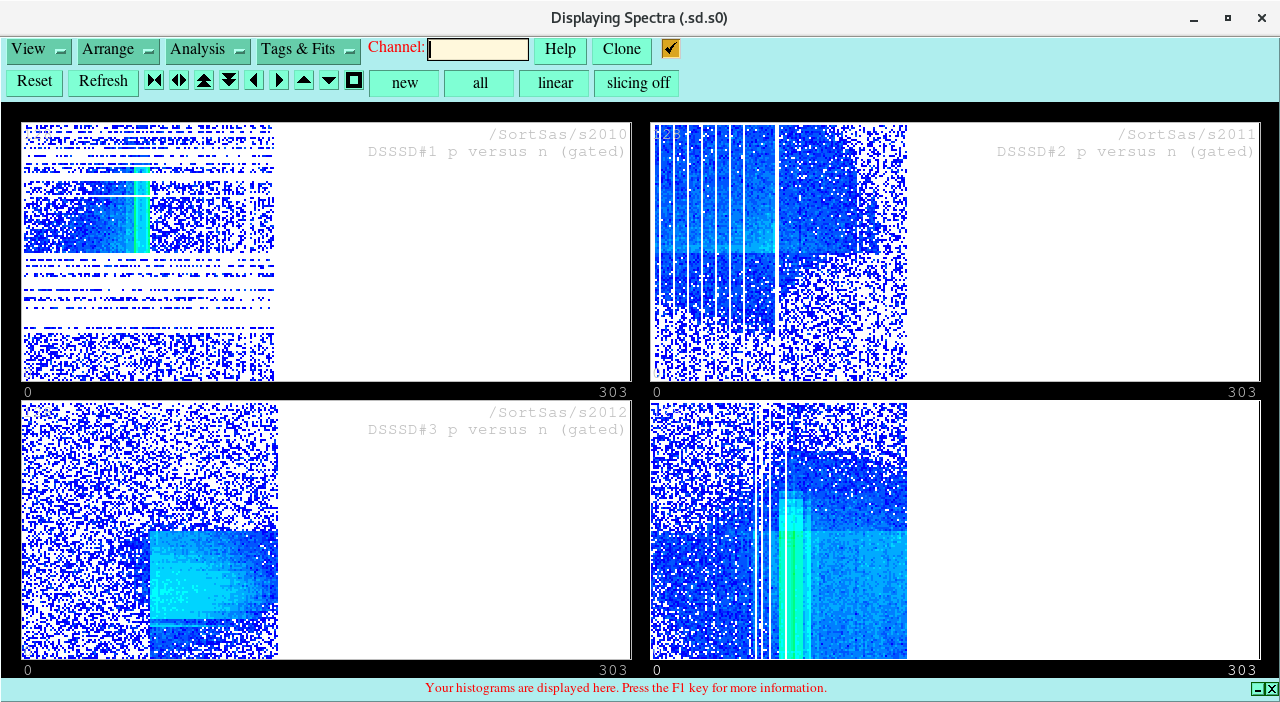
Task: Toggle slicing off to on
Action: (636, 83)
